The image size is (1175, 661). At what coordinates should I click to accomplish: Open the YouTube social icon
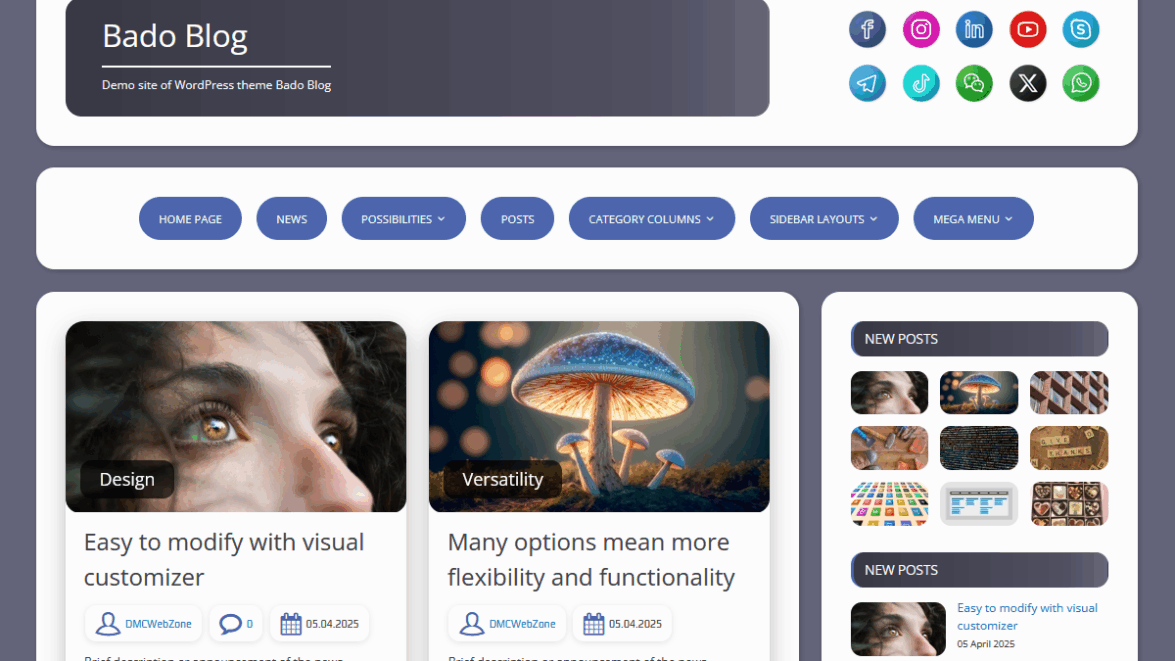[1027, 29]
